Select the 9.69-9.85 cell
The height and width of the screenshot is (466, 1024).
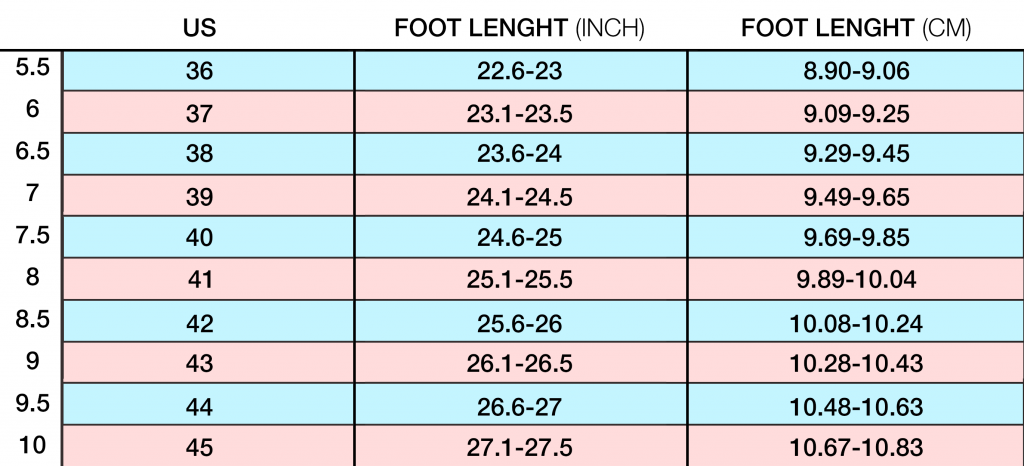pyautogui.click(x=855, y=239)
